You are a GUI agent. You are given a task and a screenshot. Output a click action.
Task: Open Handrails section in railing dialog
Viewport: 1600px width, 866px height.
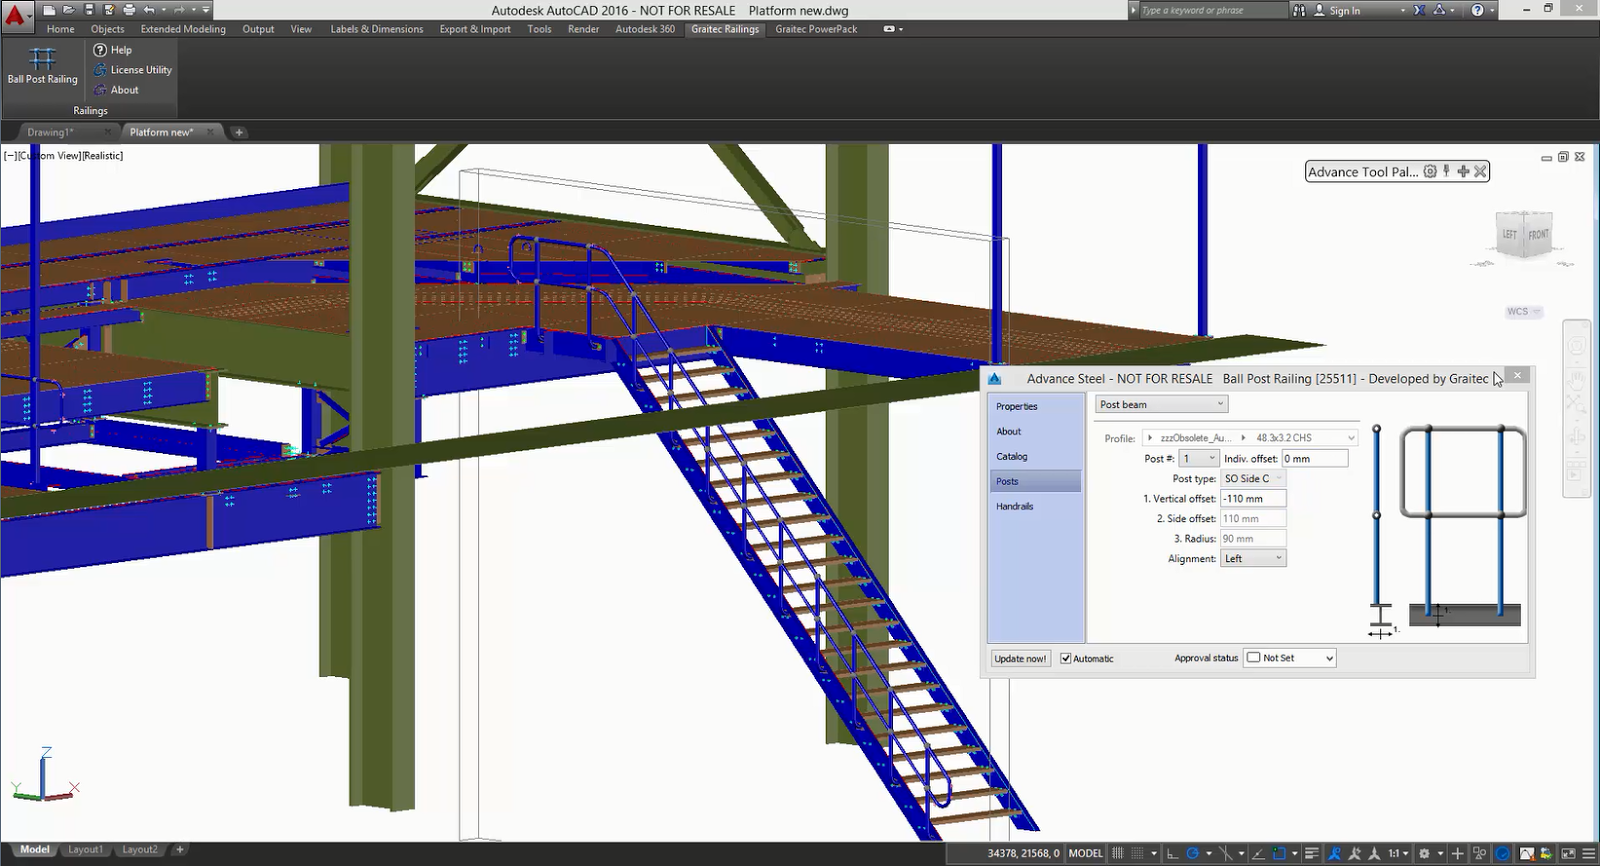[1035, 506]
